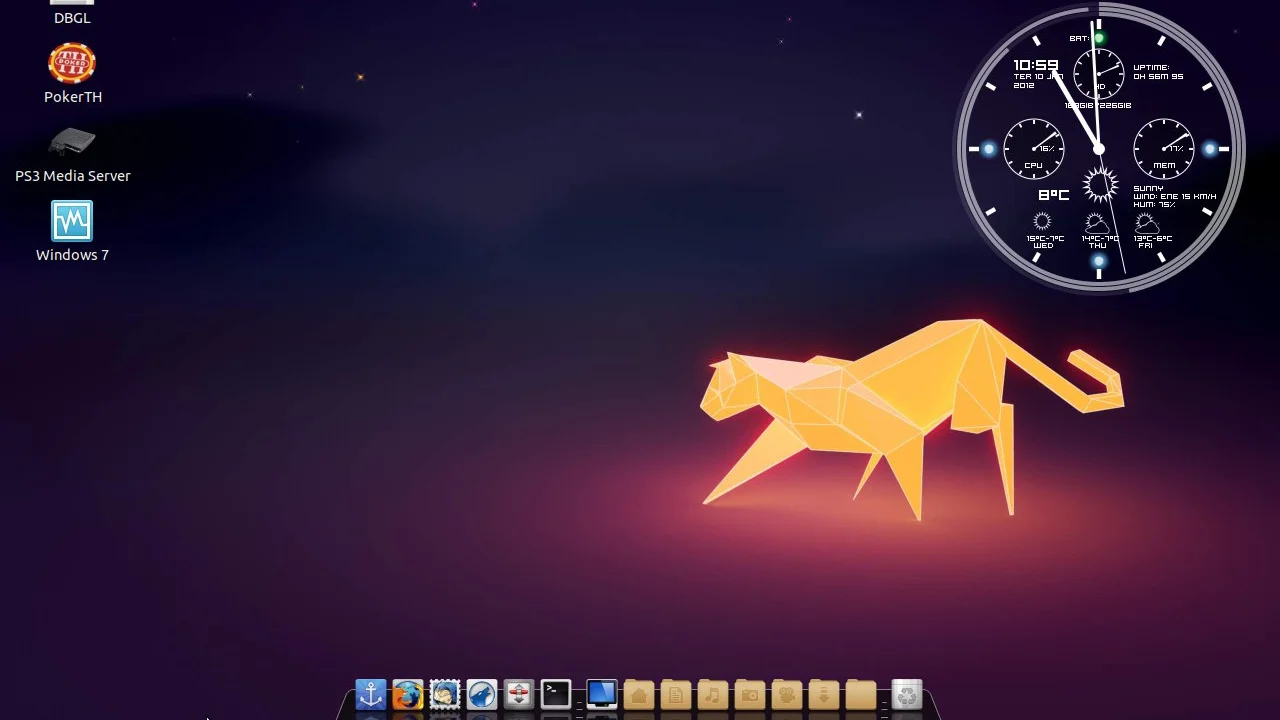Open the computer display icon in the dock
Image resolution: width=1280 pixels, height=720 pixels.
point(601,695)
